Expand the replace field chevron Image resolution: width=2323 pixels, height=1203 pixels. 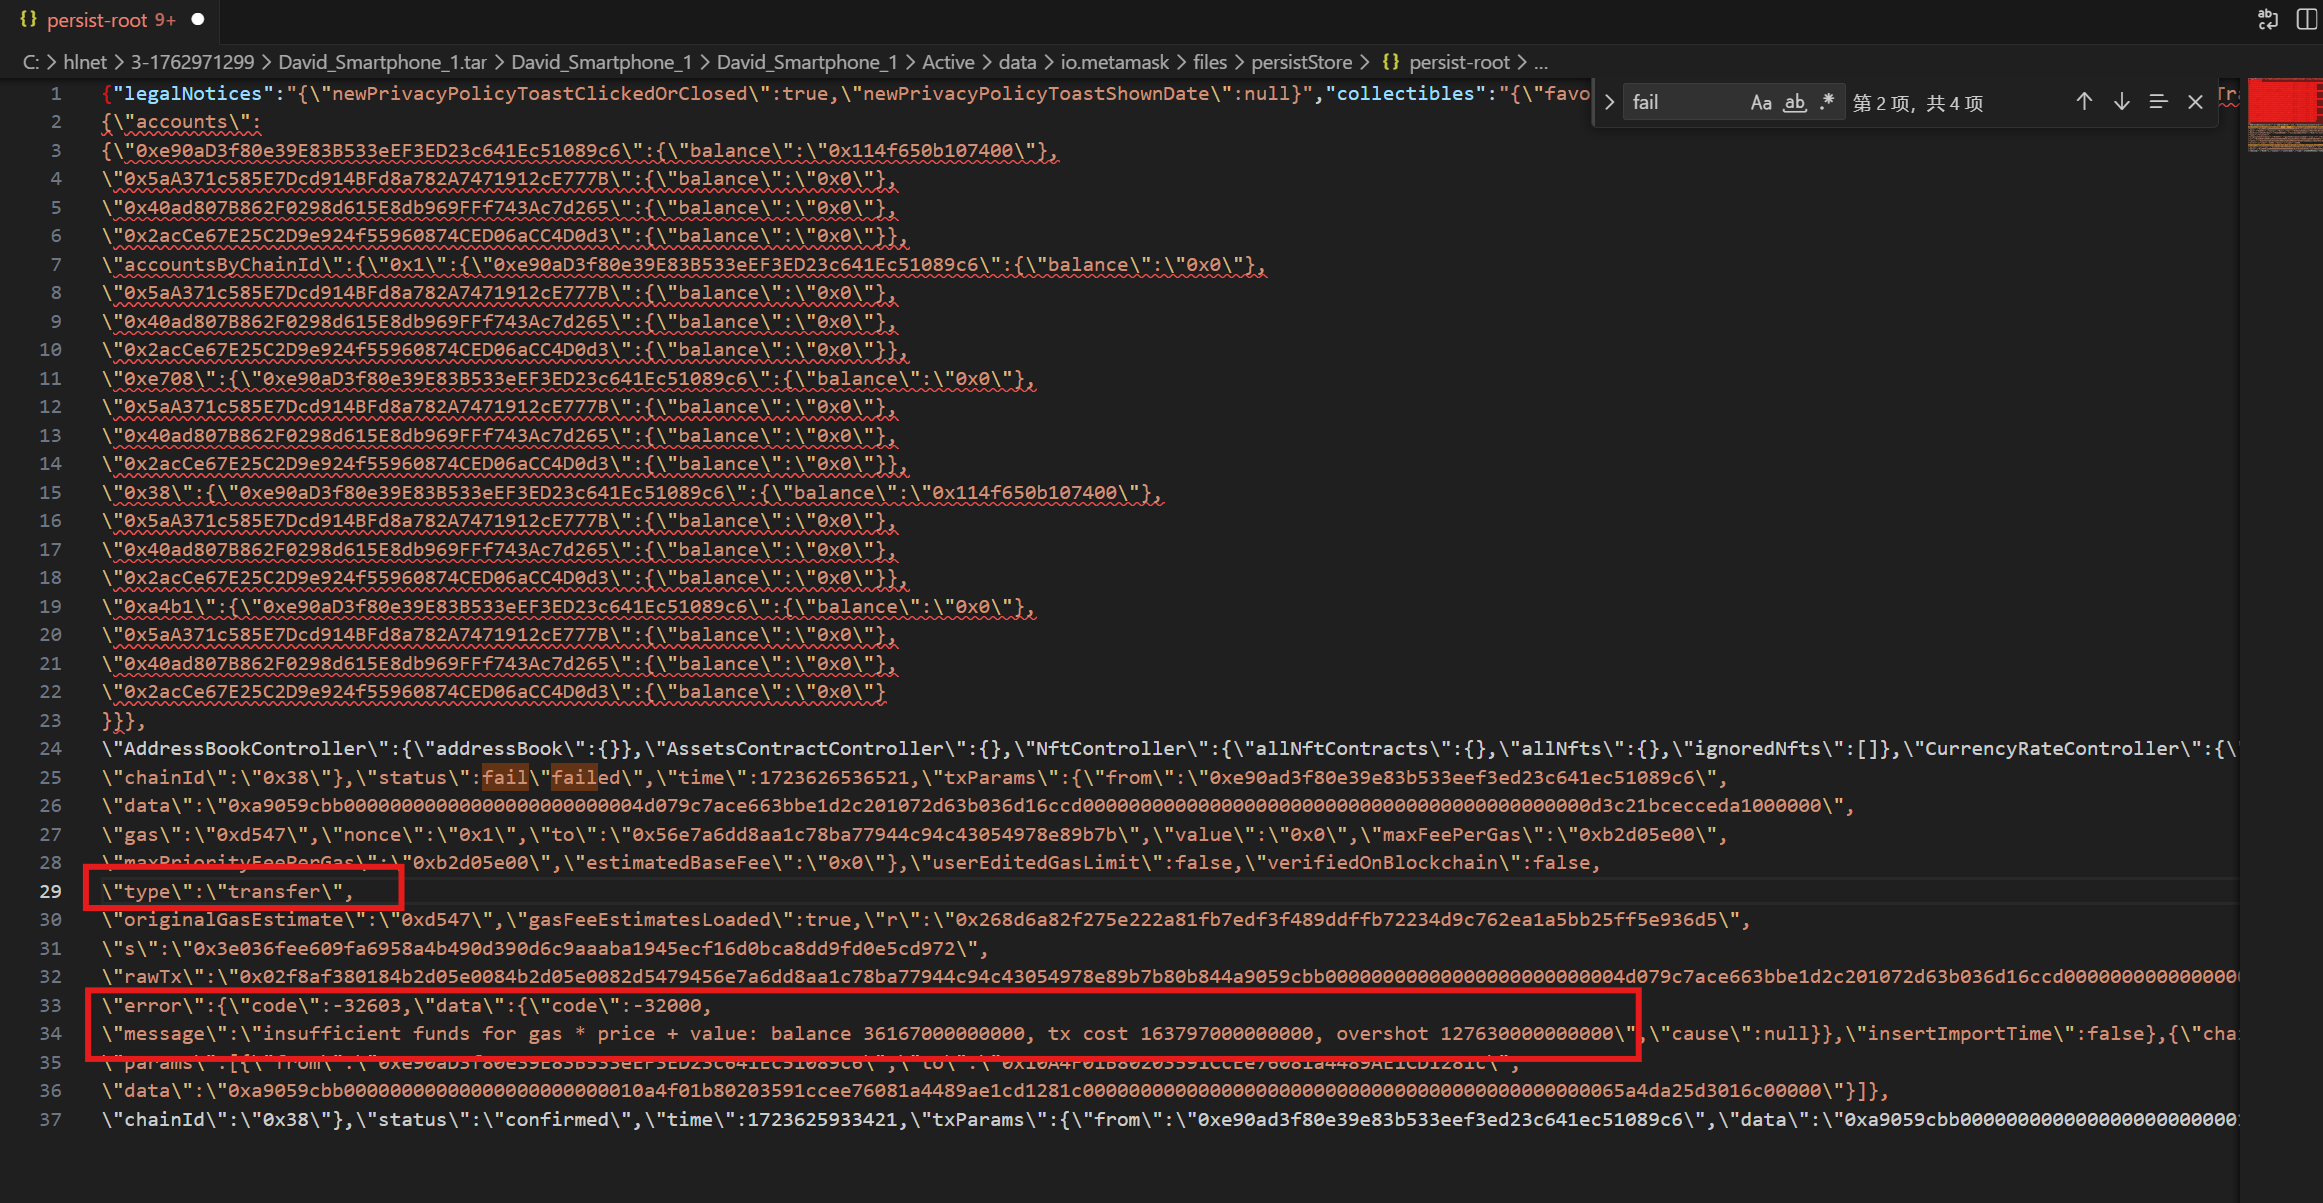pyautogui.click(x=1609, y=102)
